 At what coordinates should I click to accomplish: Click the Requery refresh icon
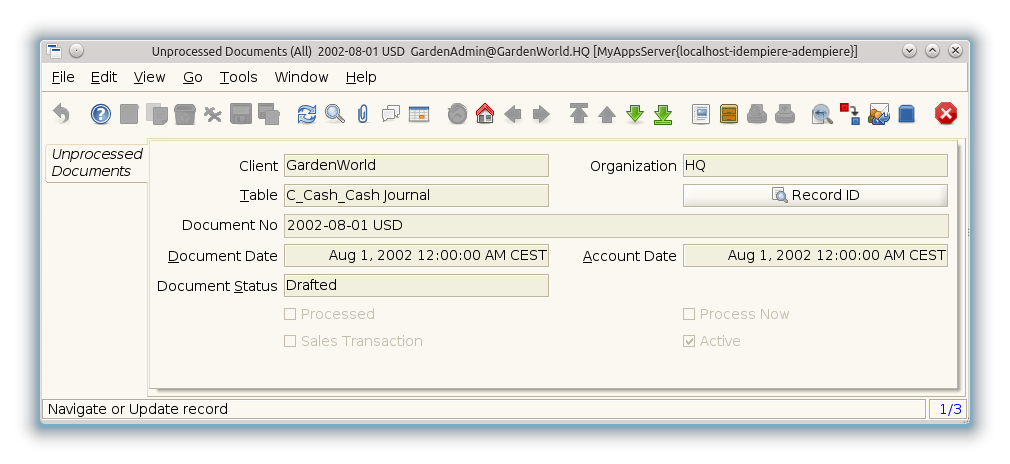(307, 114)
